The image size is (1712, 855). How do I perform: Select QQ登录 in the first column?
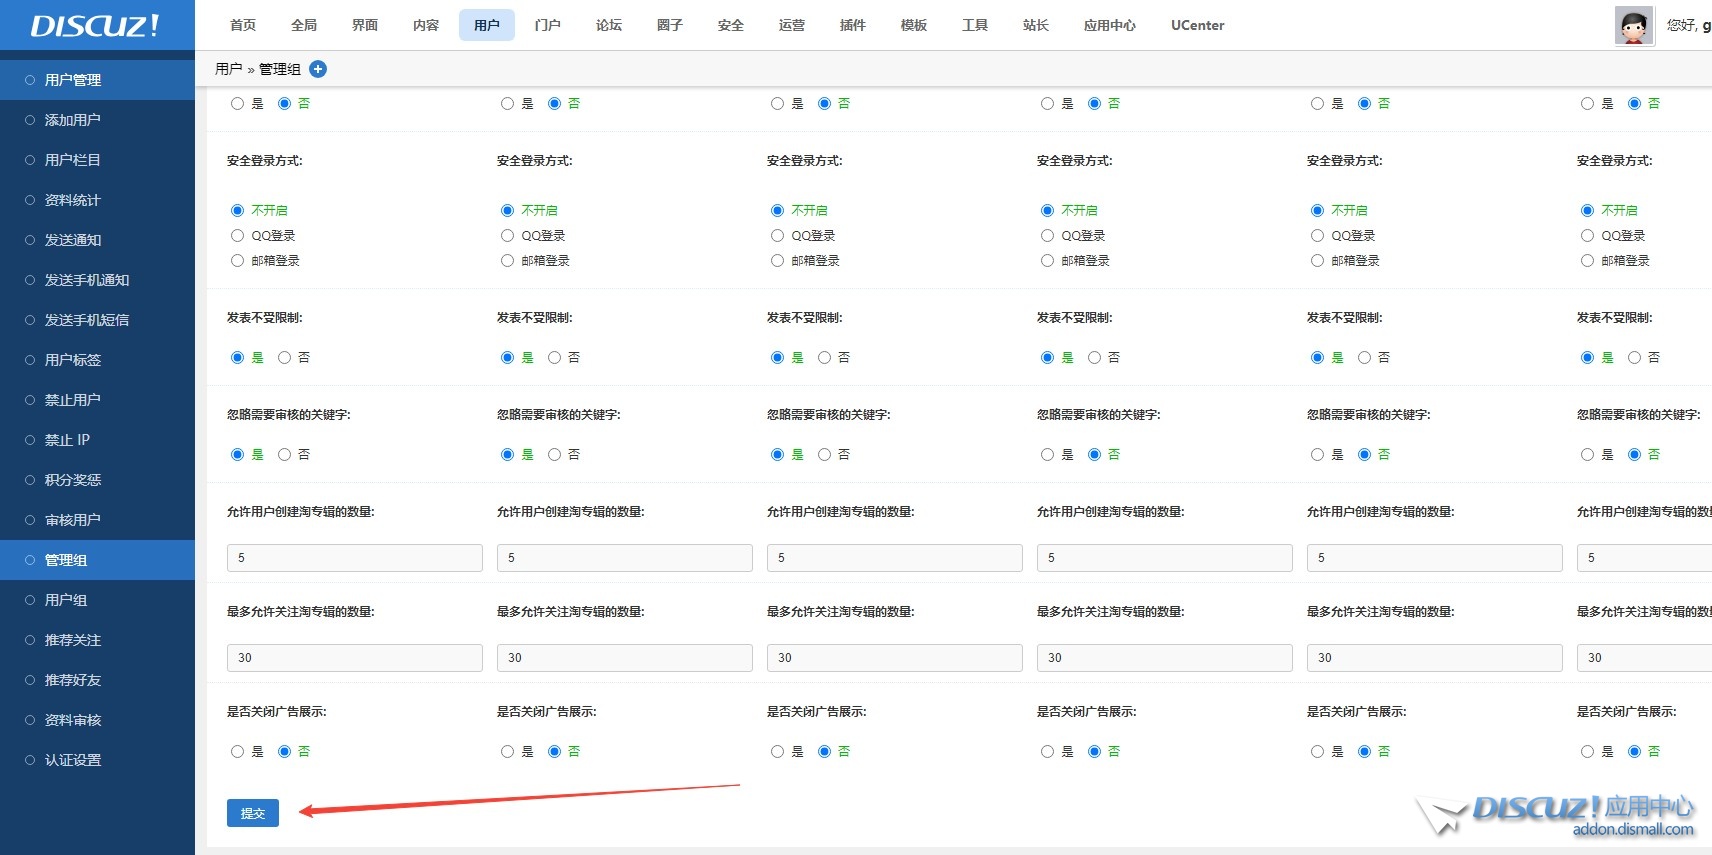(x=238, y=236)
